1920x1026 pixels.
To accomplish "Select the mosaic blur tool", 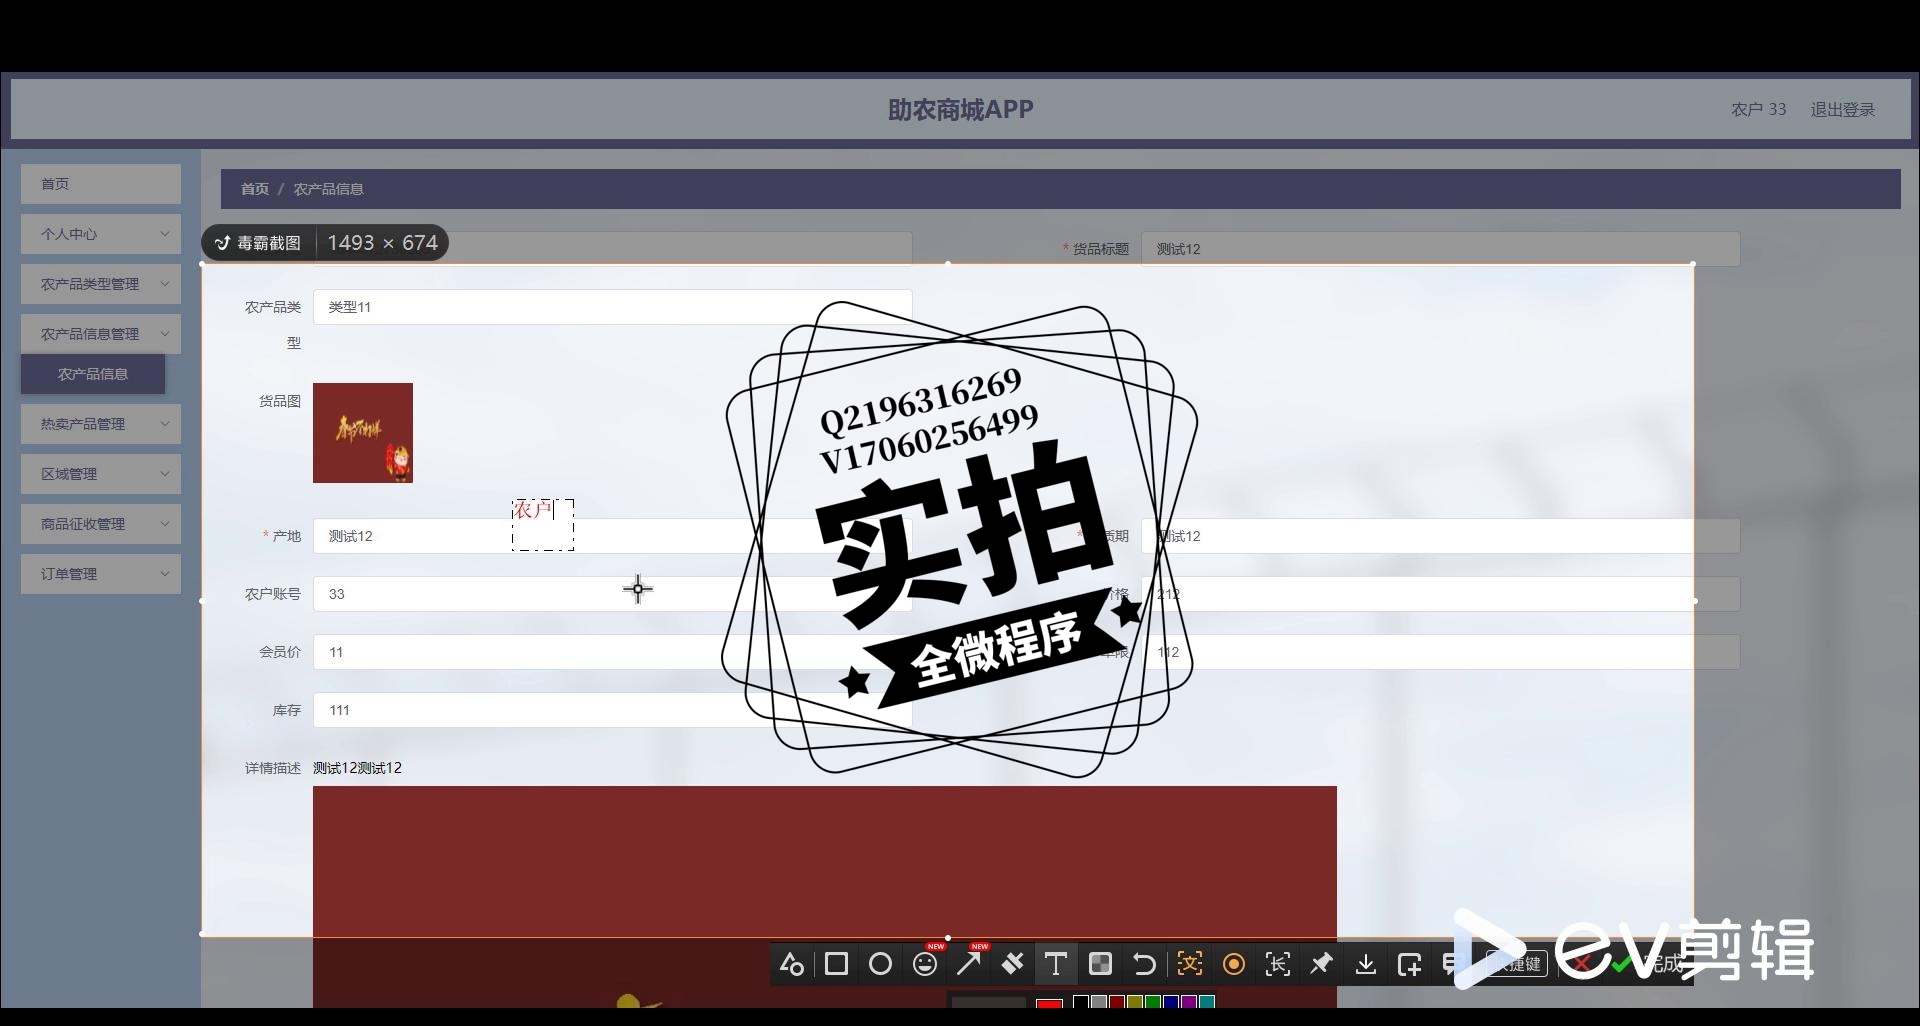I will coord(1100,964).
